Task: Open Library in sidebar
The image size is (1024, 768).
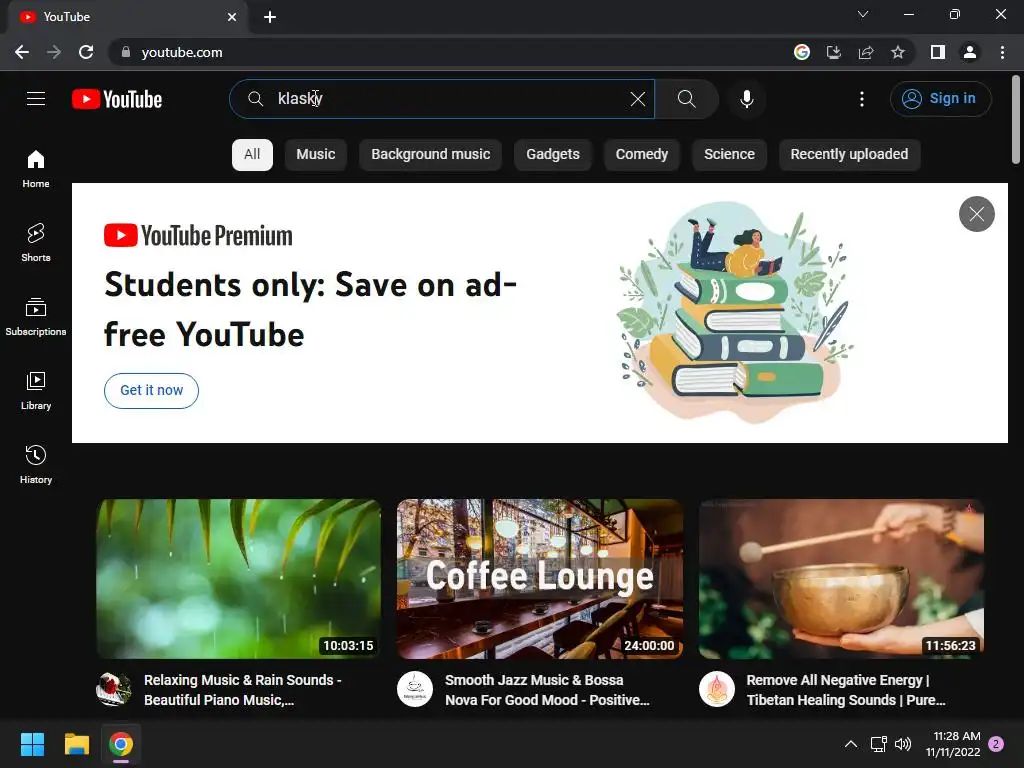Action: [36, 391]
